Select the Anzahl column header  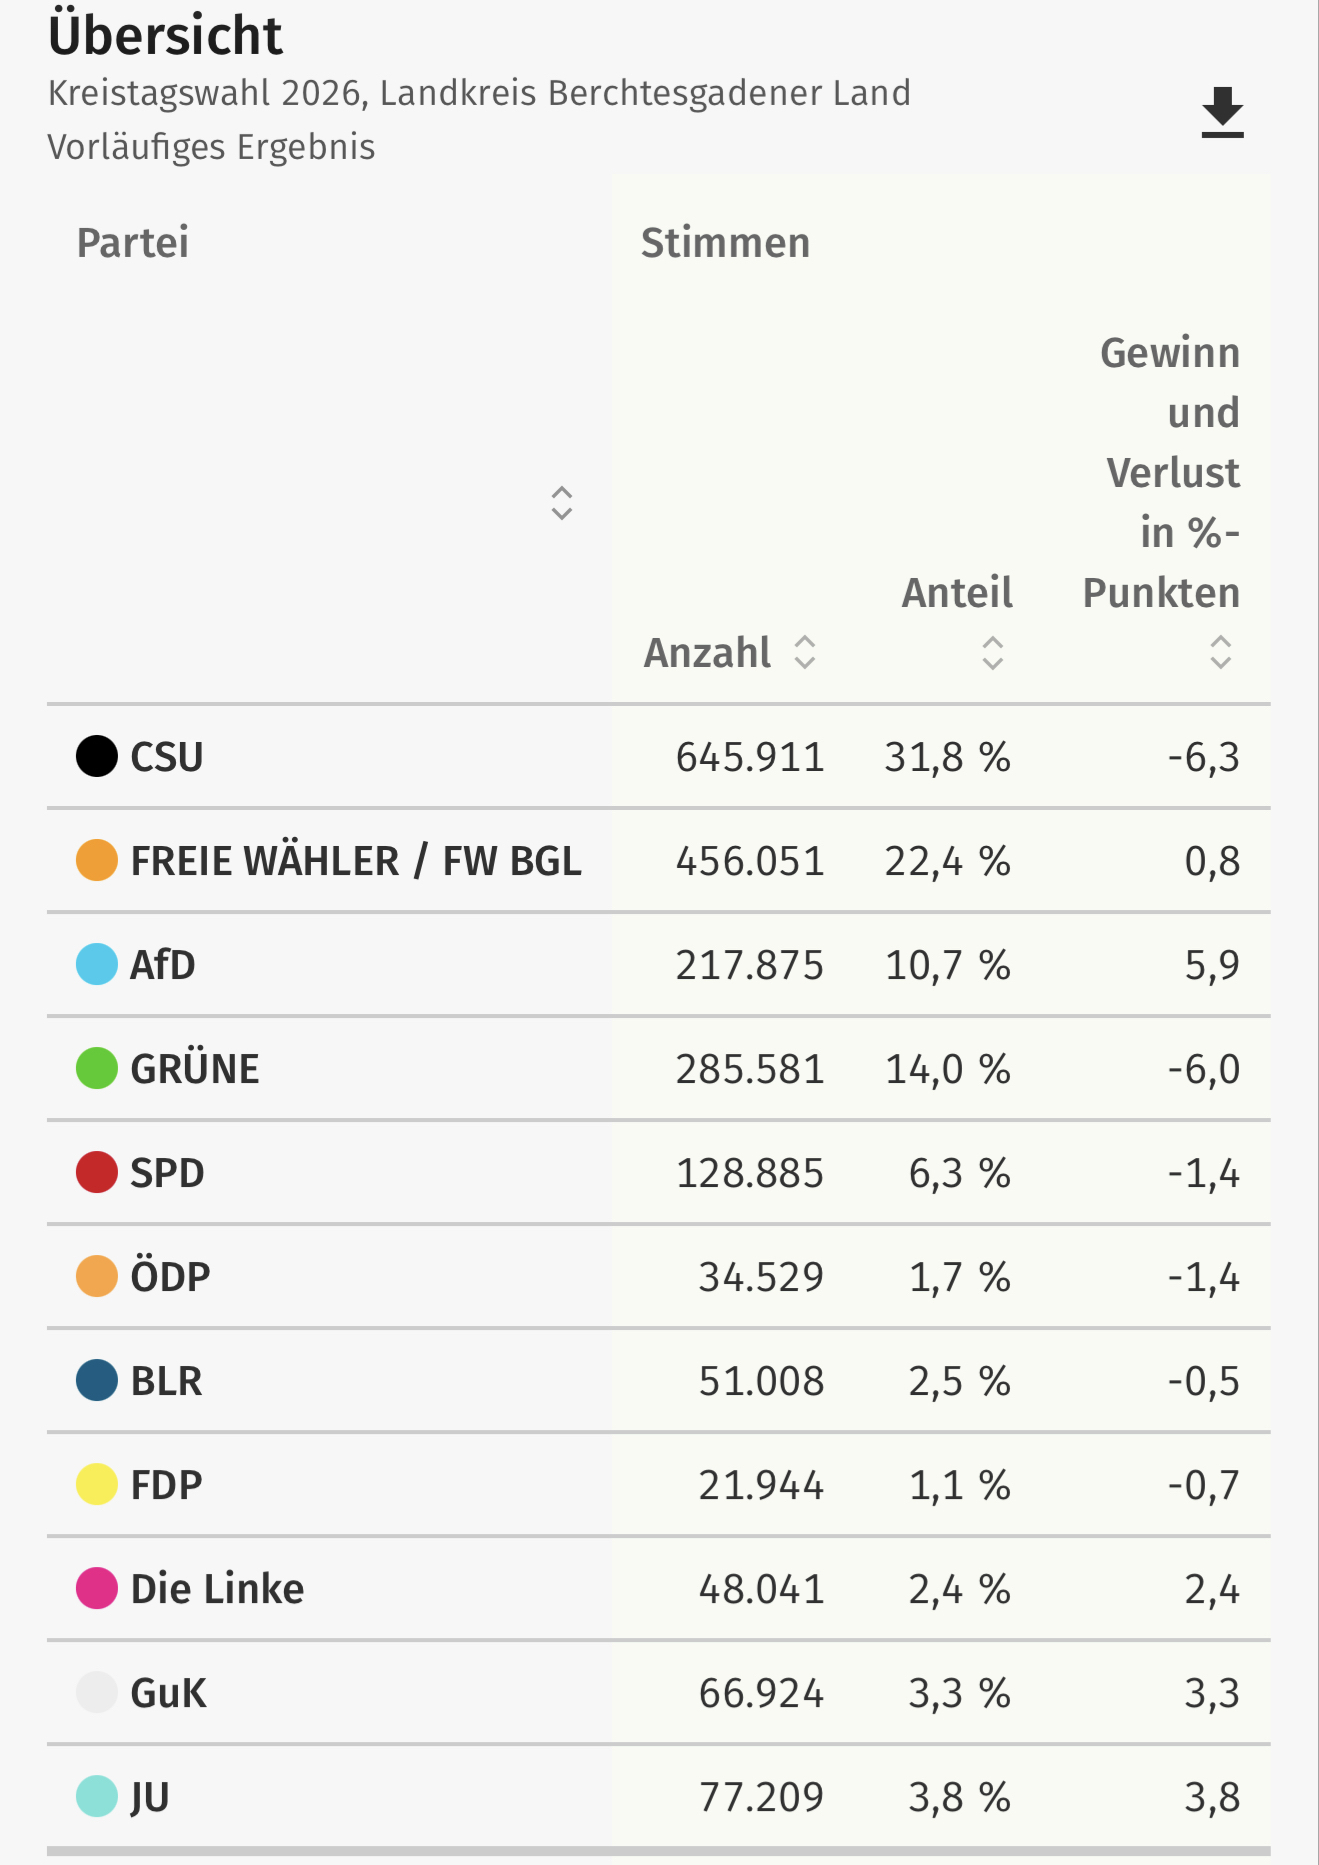707,653
